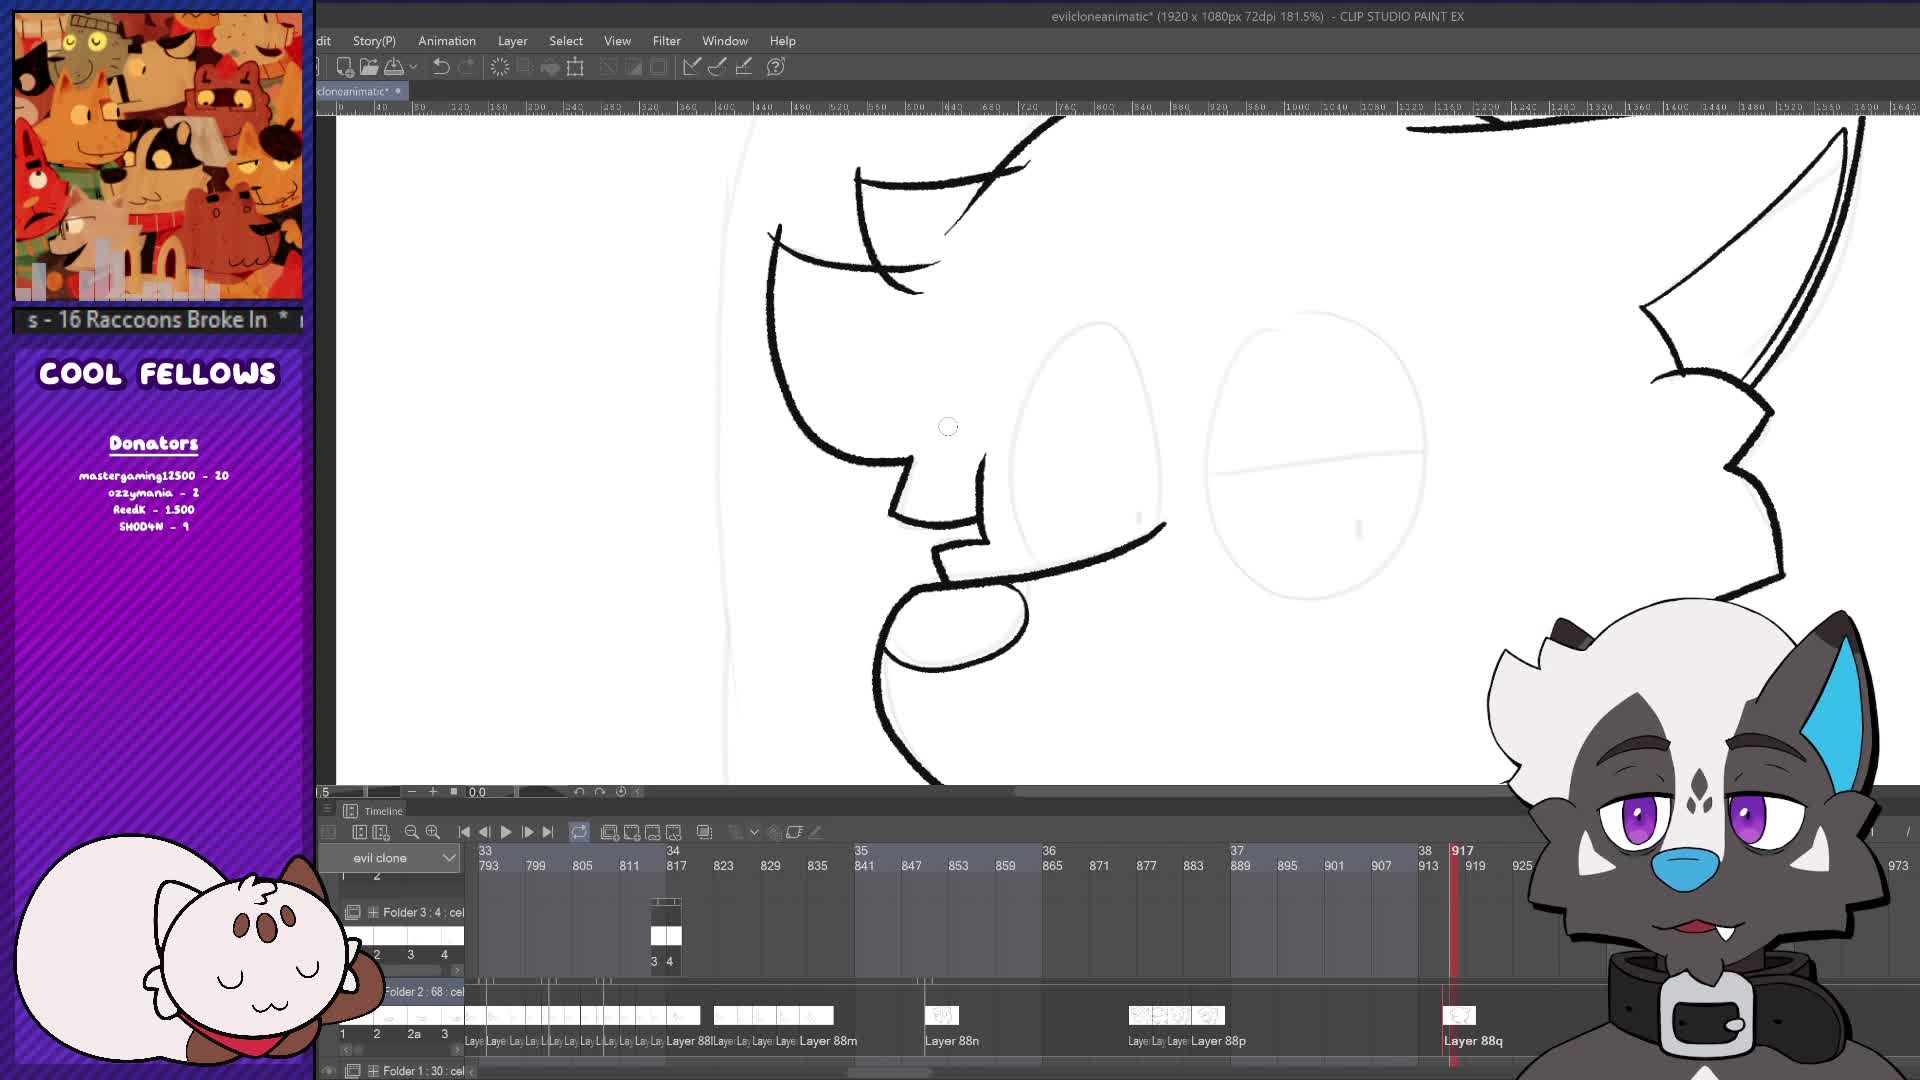Click Folder 3 cel strip right arrow
Screen dimensions: 1920x1080
(457, 970)
